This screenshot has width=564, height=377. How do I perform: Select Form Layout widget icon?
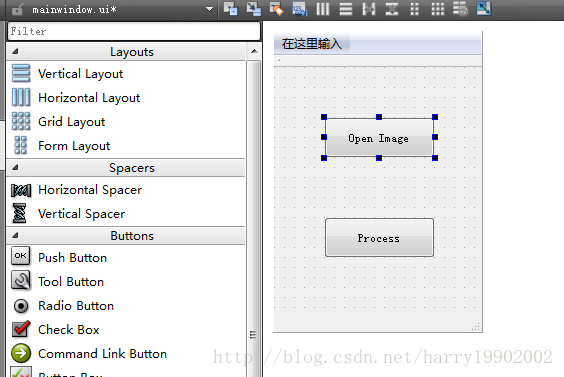pos(21,145)
